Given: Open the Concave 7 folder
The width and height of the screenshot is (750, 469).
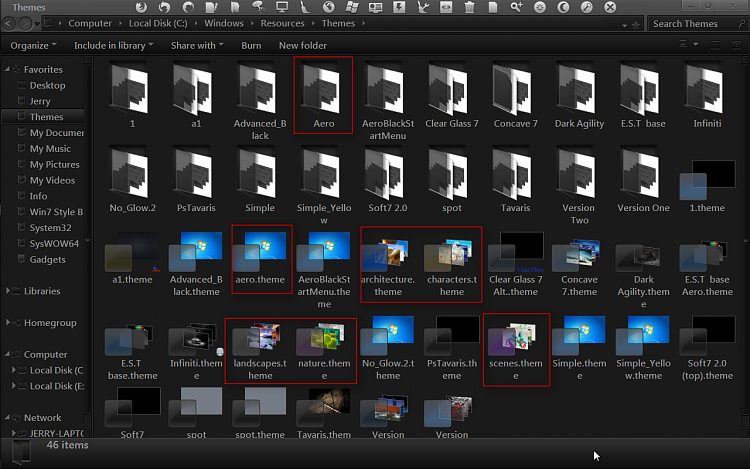Looking at the screenshot, I should 516,97.
